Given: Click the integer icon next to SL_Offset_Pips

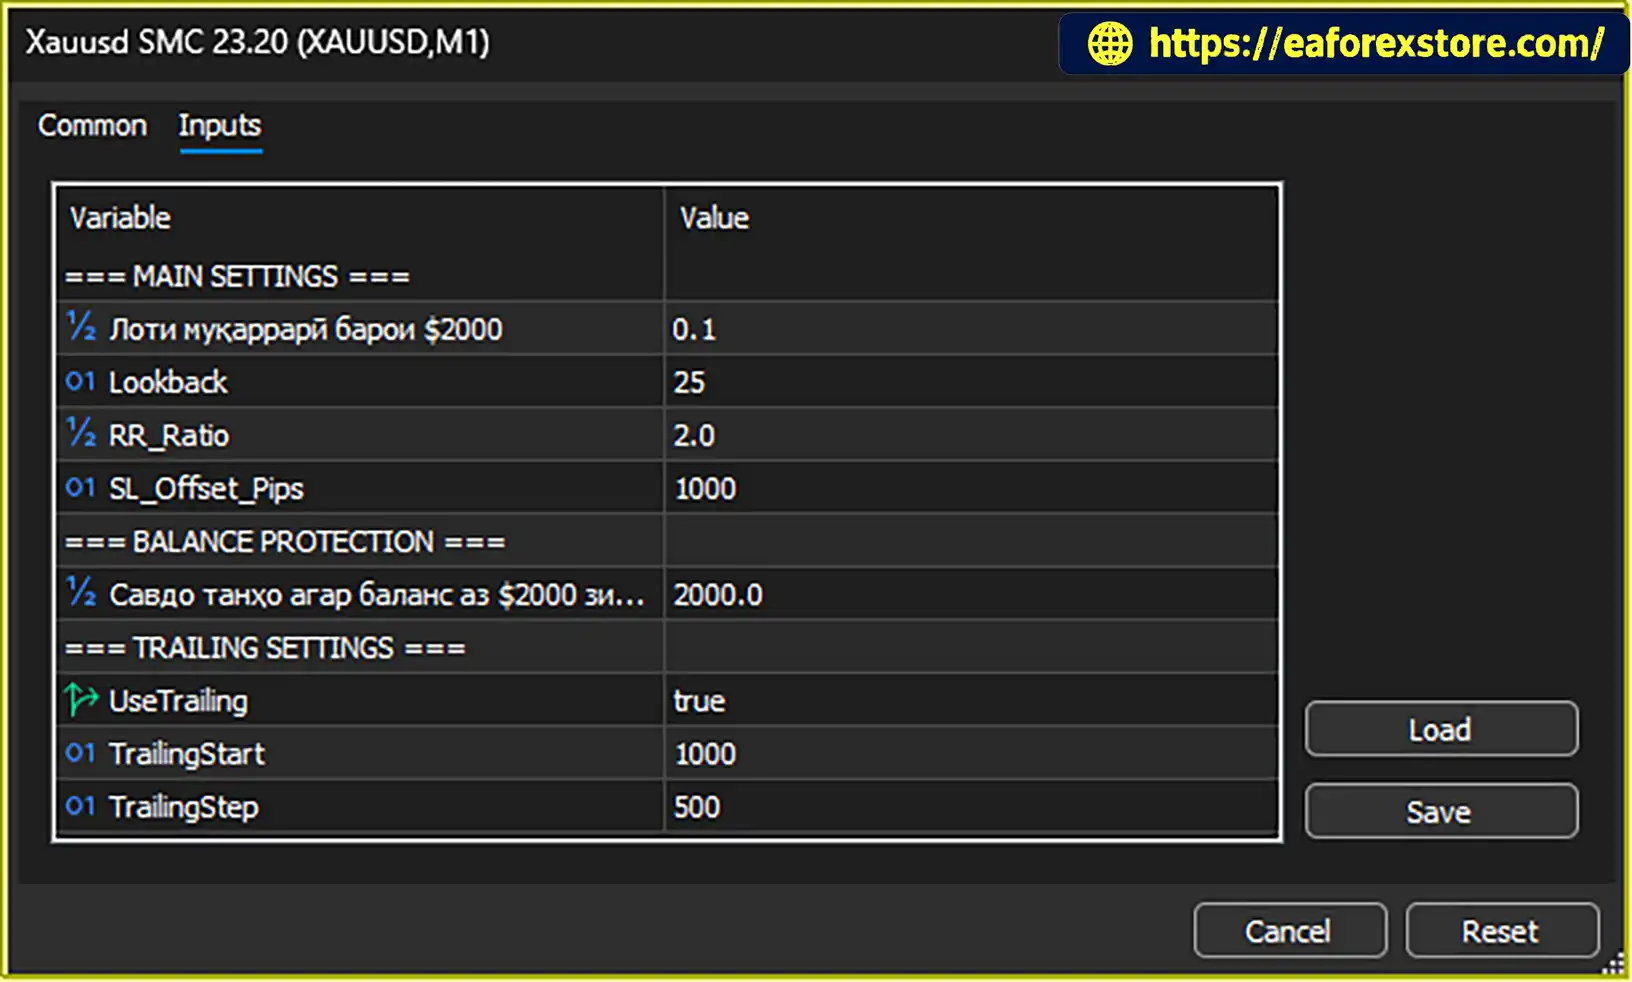Looking at the screenshot, I should pos(81,487).
